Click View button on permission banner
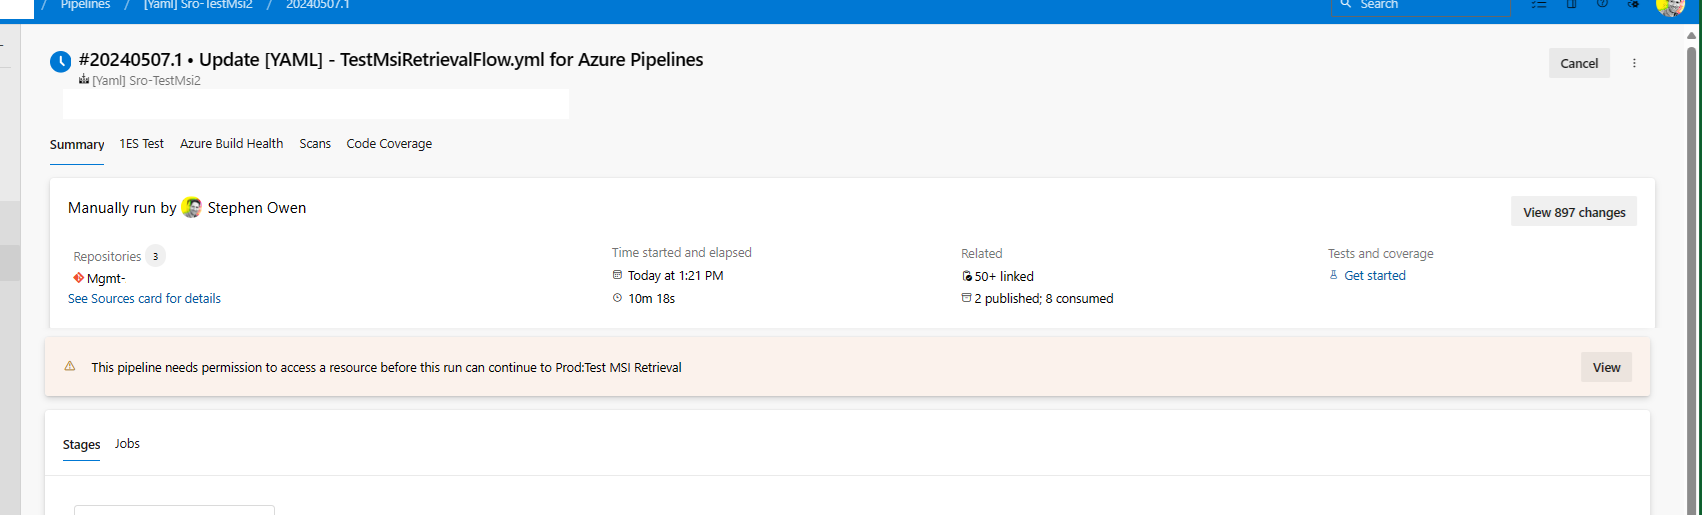This screenshot has width=1702, height=515. click(x=1606, y=367)
